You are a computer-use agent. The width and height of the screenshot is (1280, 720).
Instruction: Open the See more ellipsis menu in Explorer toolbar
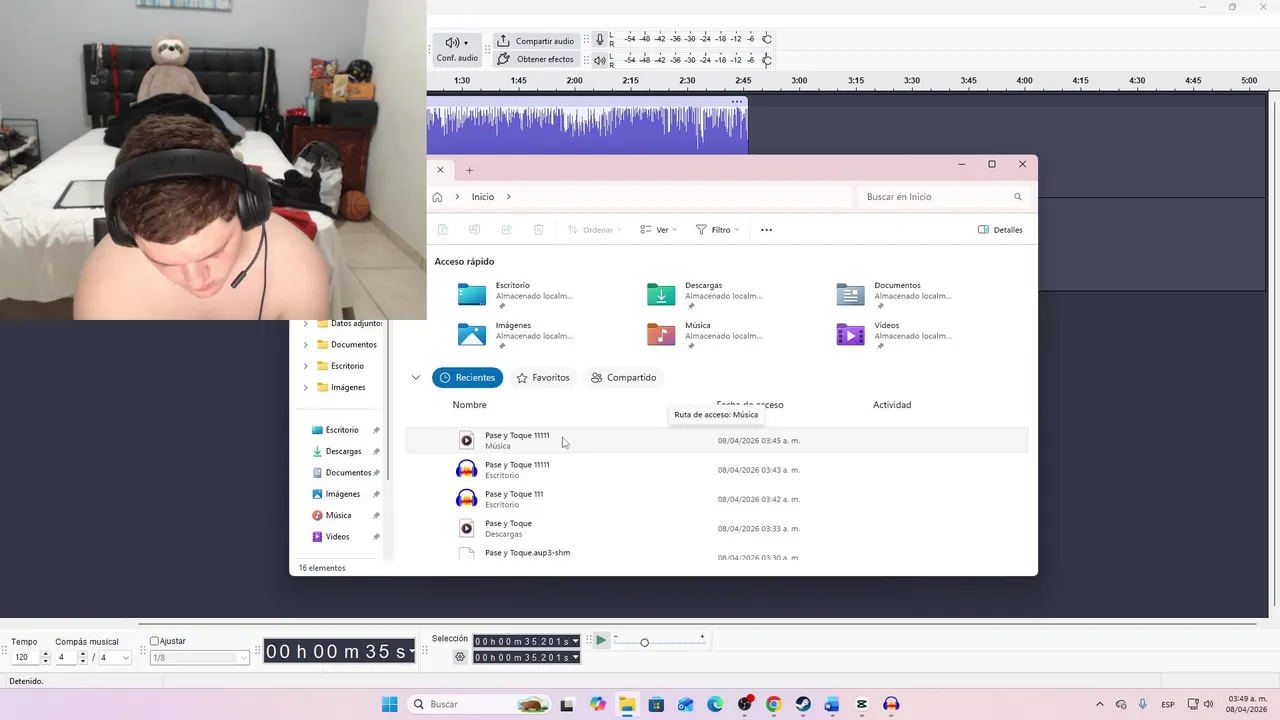[767, 230]
